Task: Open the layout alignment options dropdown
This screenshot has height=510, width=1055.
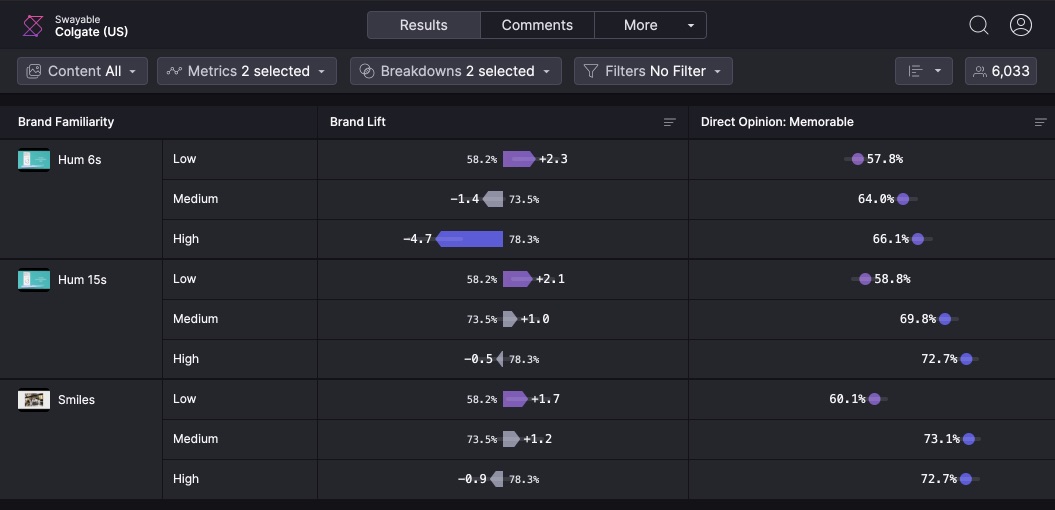Action: [924, 71]
